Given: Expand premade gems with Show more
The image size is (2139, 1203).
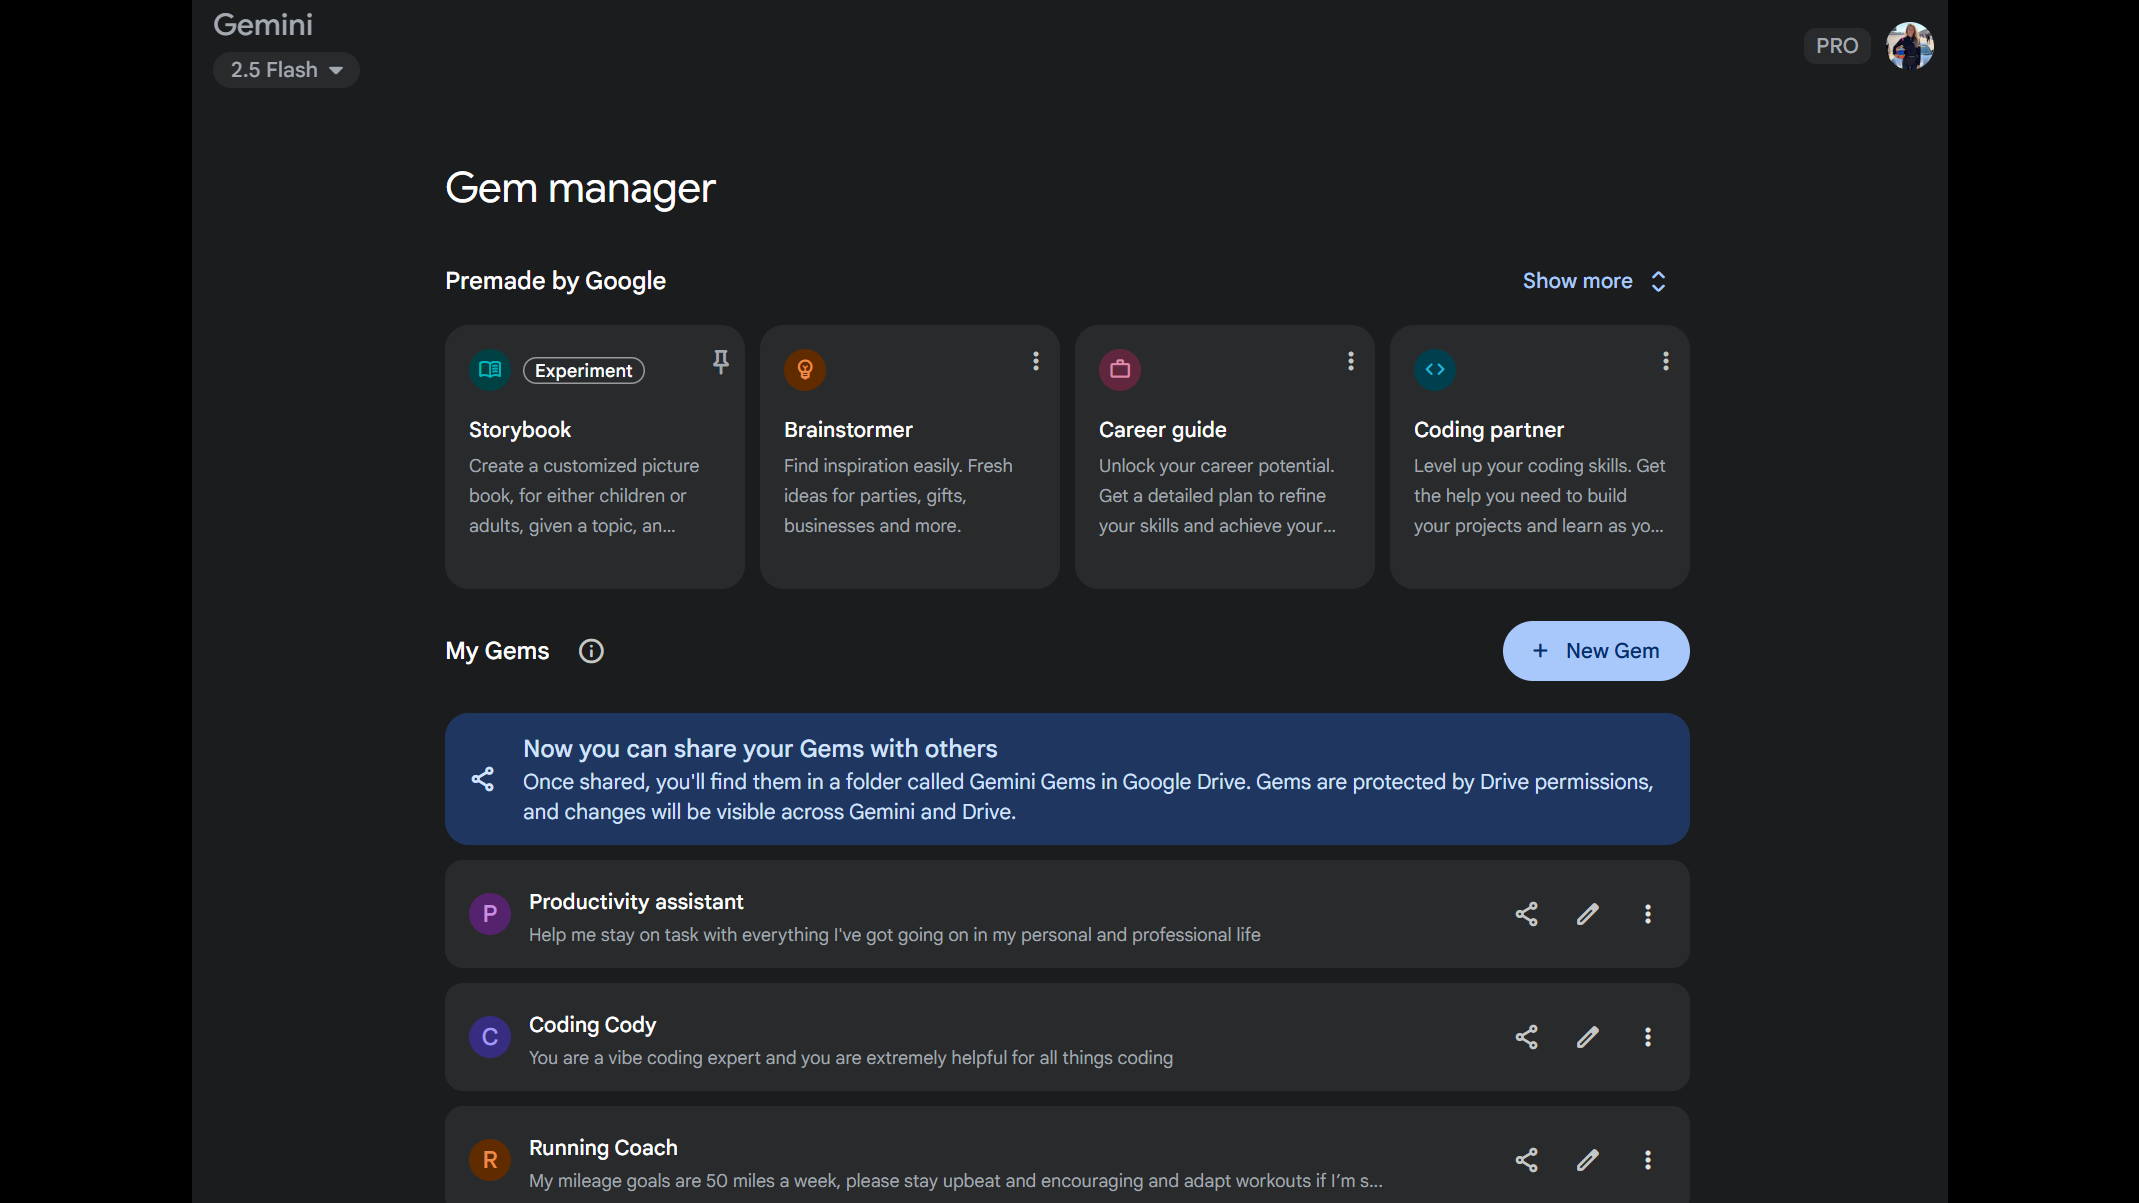Looking at the screenshot, I should click(1594, 281).
